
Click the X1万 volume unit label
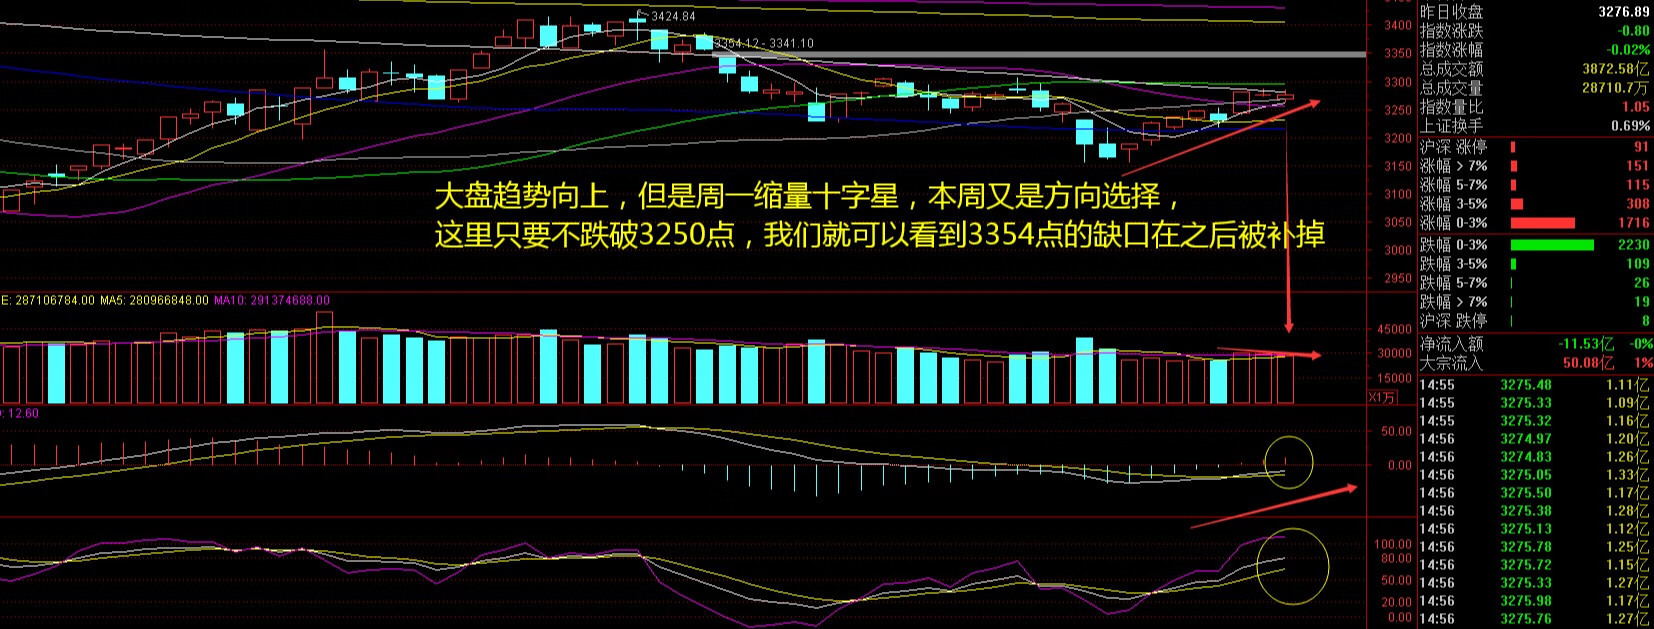[1382, 397]
